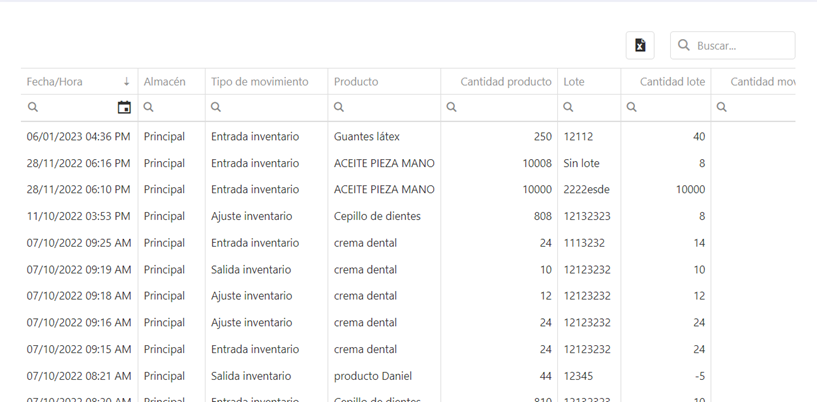Click the Cantidad lote column header
This screenshot has width=817, height=402.
672,82
